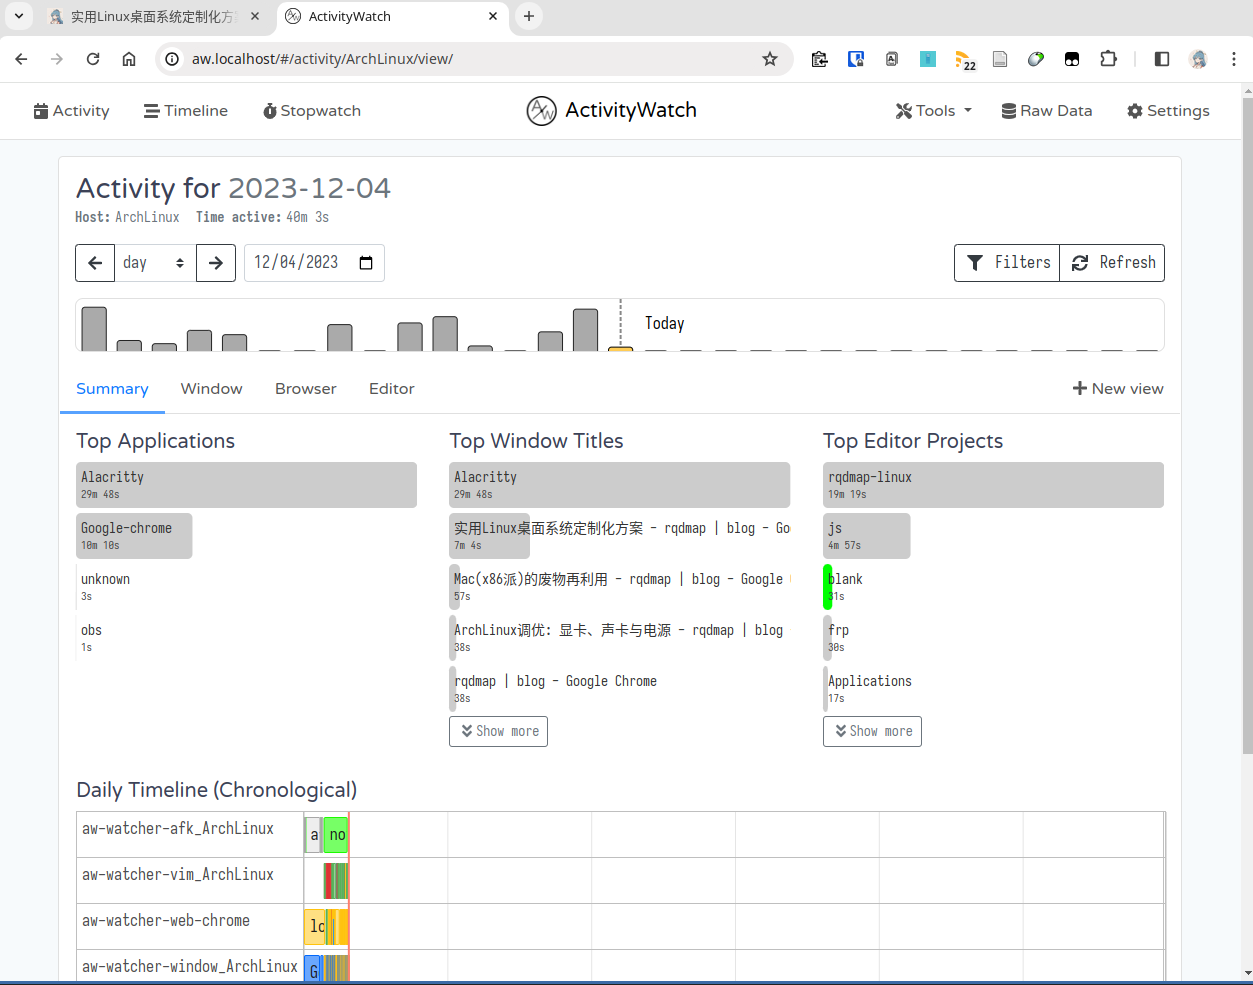This screenshot has width=1253, height=985.
Task: Bookmark this page with the star icon
Action: 769,59
